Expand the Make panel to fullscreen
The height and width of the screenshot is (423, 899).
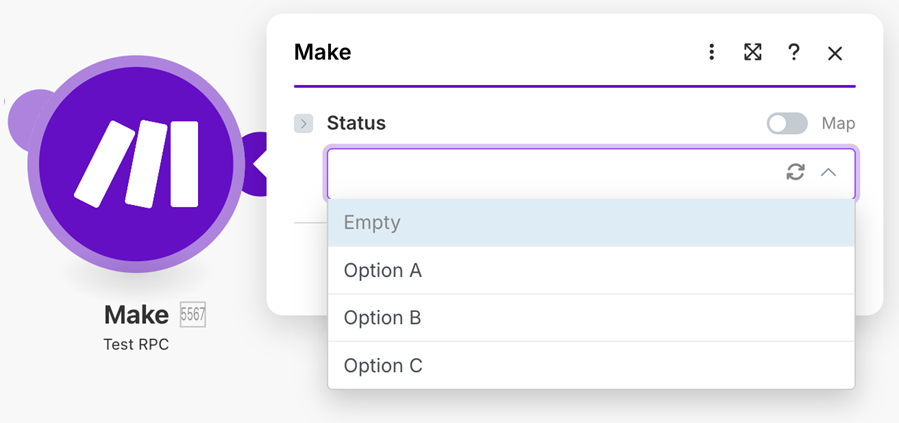[x=753, y=52]
